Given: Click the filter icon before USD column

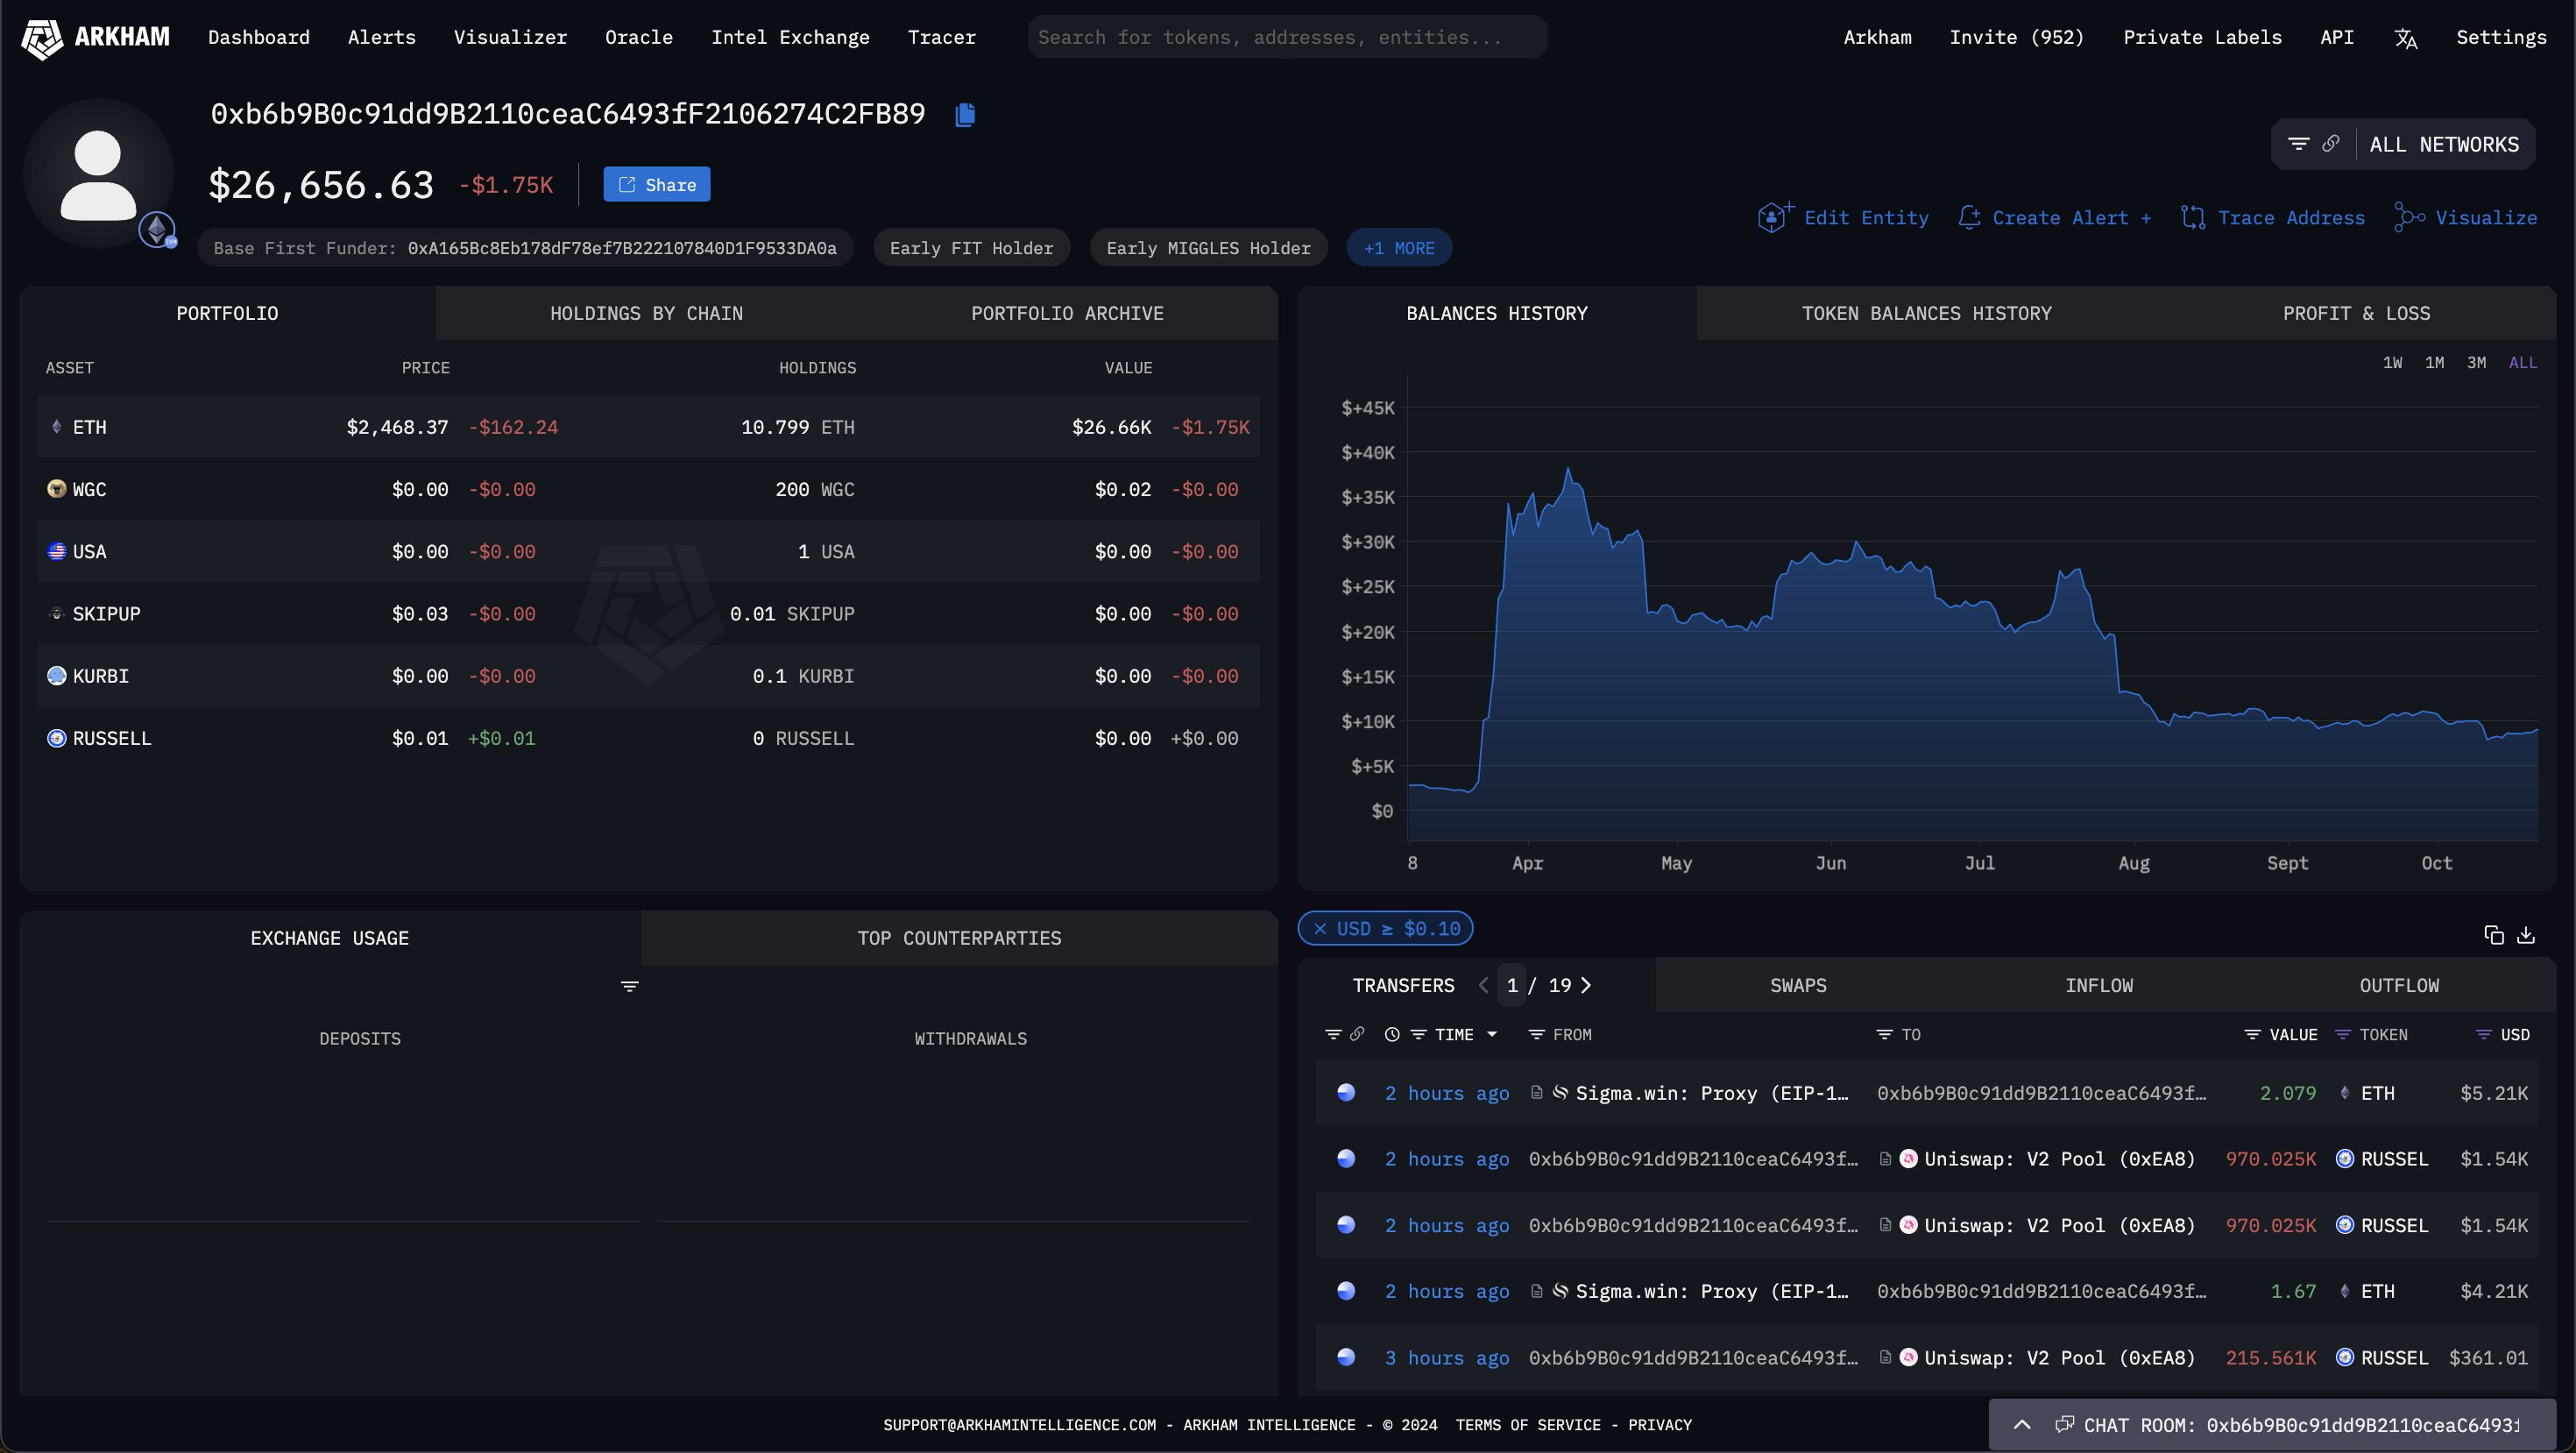Looking at the screenshot, I should pyautogui.click(x=2484, y=1034).
